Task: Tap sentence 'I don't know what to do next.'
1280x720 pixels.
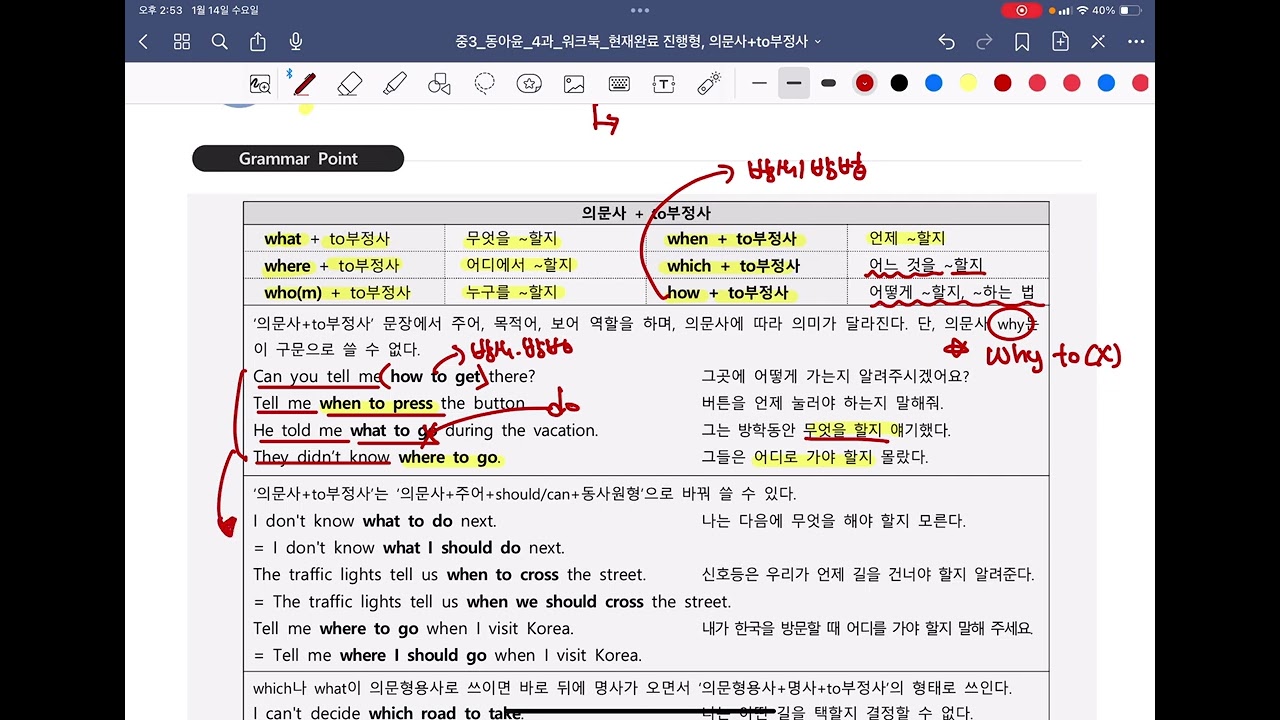Action: click(x=375, y=520)
